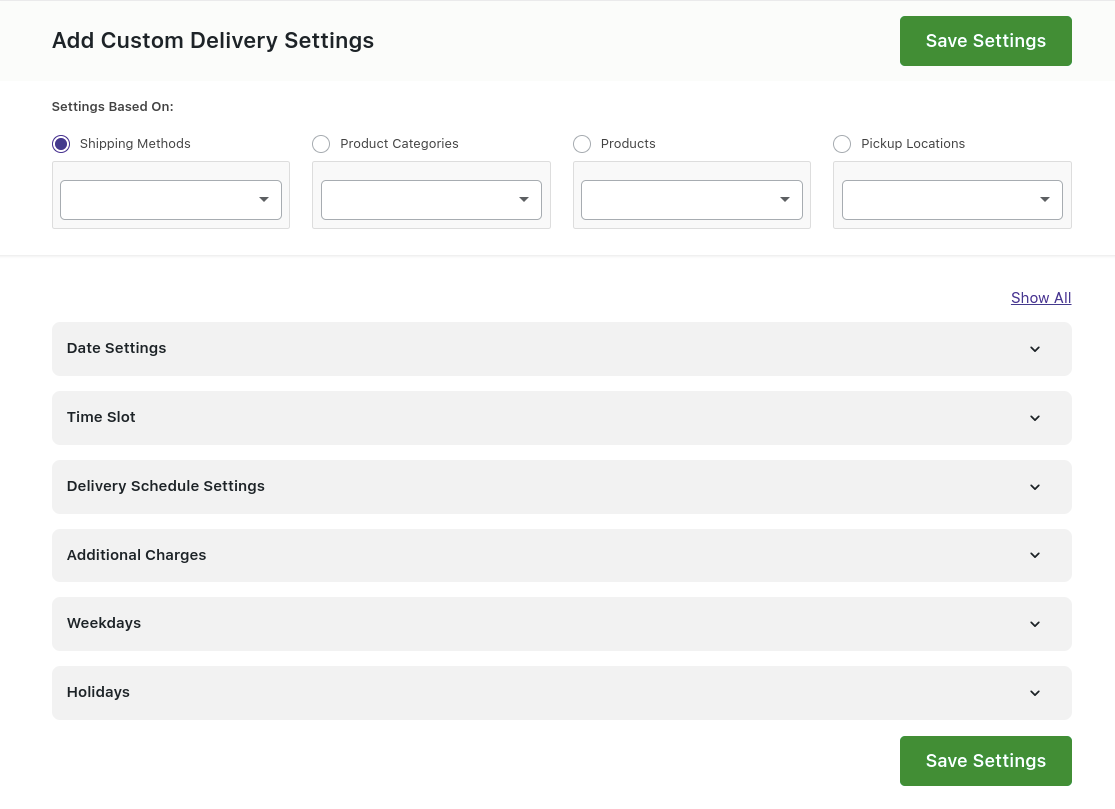Click the Weekdays chevron icon

click(1035, 624)
